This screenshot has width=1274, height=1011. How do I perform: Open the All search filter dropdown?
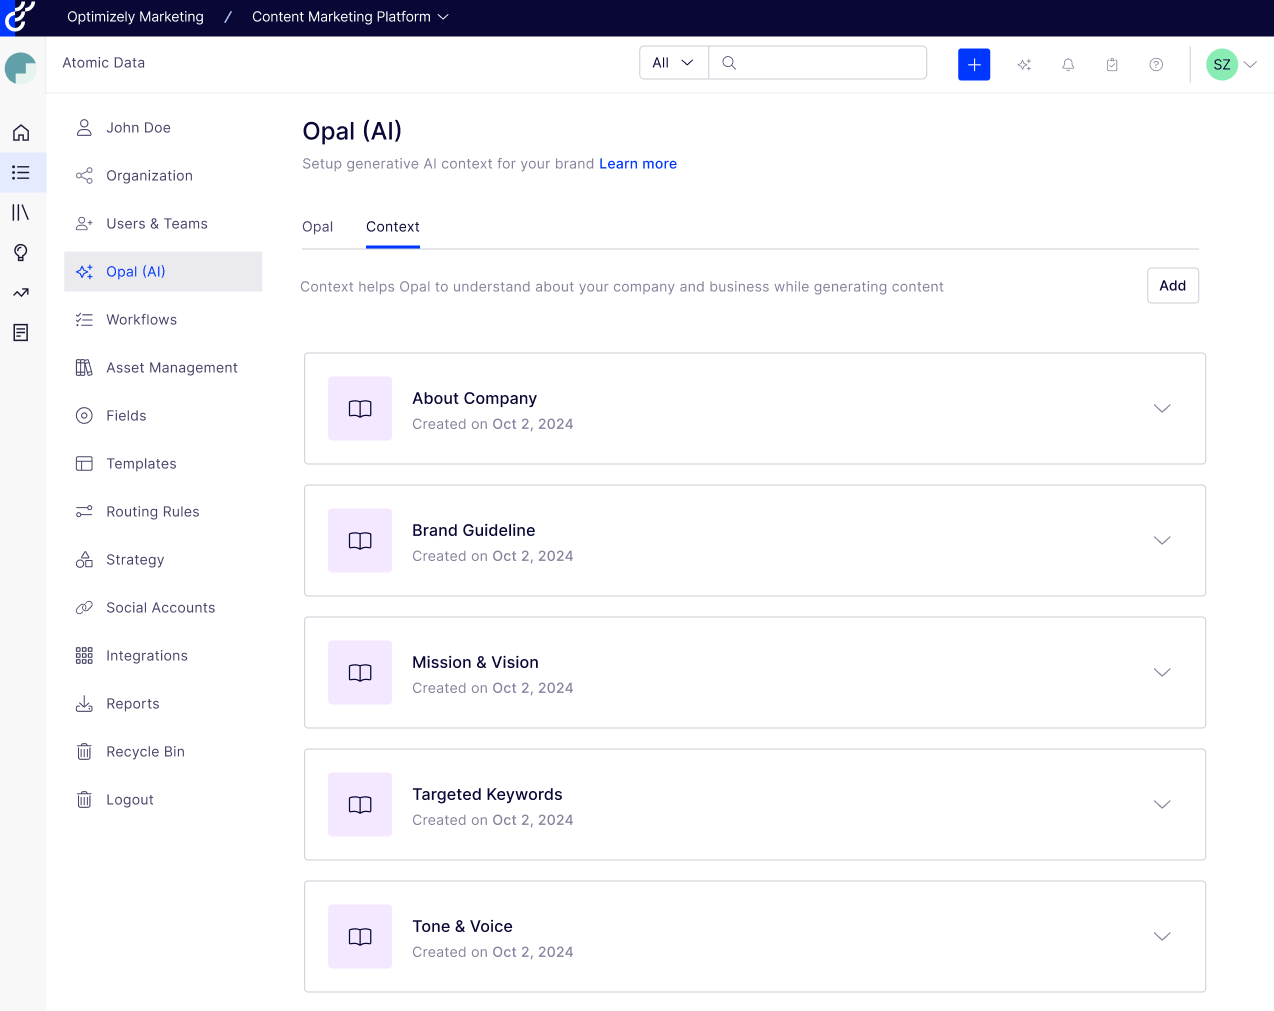(x=673, y=63)
